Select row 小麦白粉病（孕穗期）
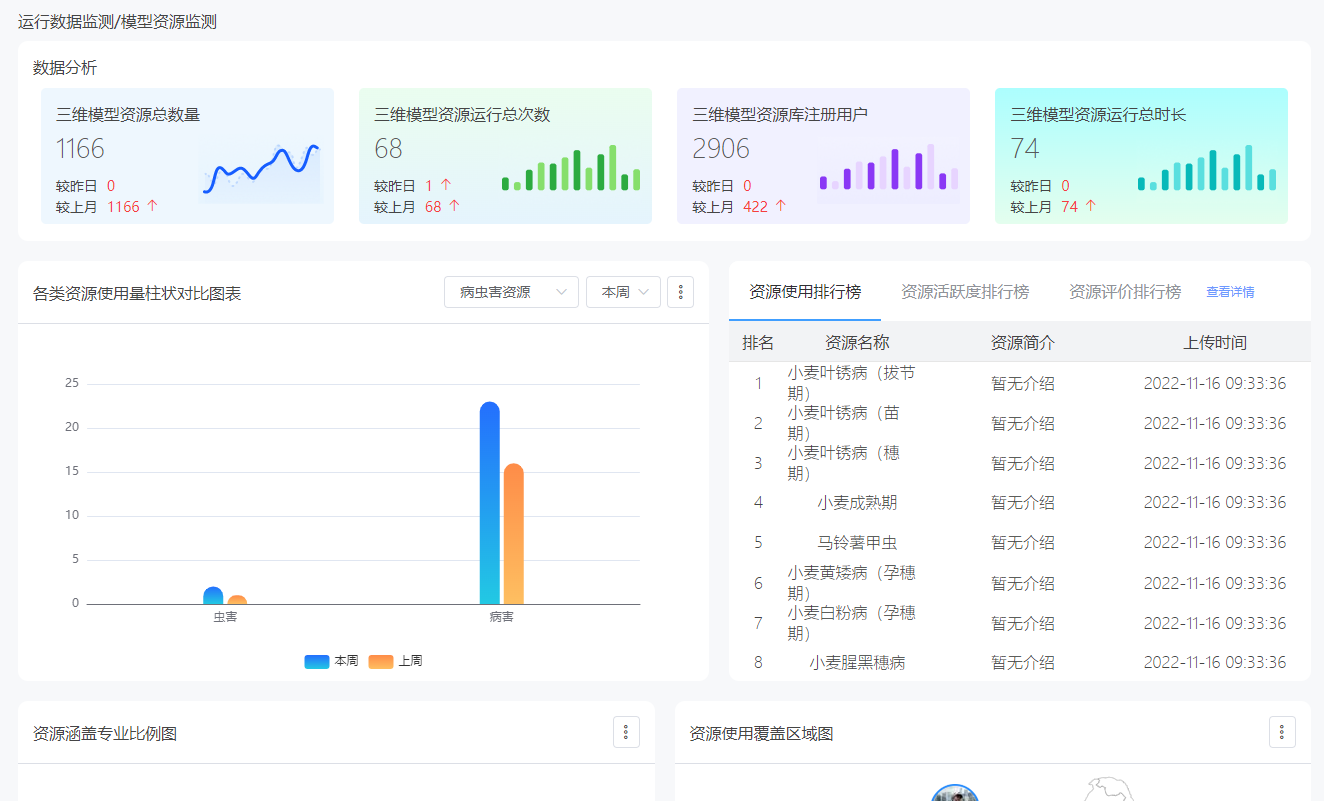1324x801 pixels. [1020, 623]
